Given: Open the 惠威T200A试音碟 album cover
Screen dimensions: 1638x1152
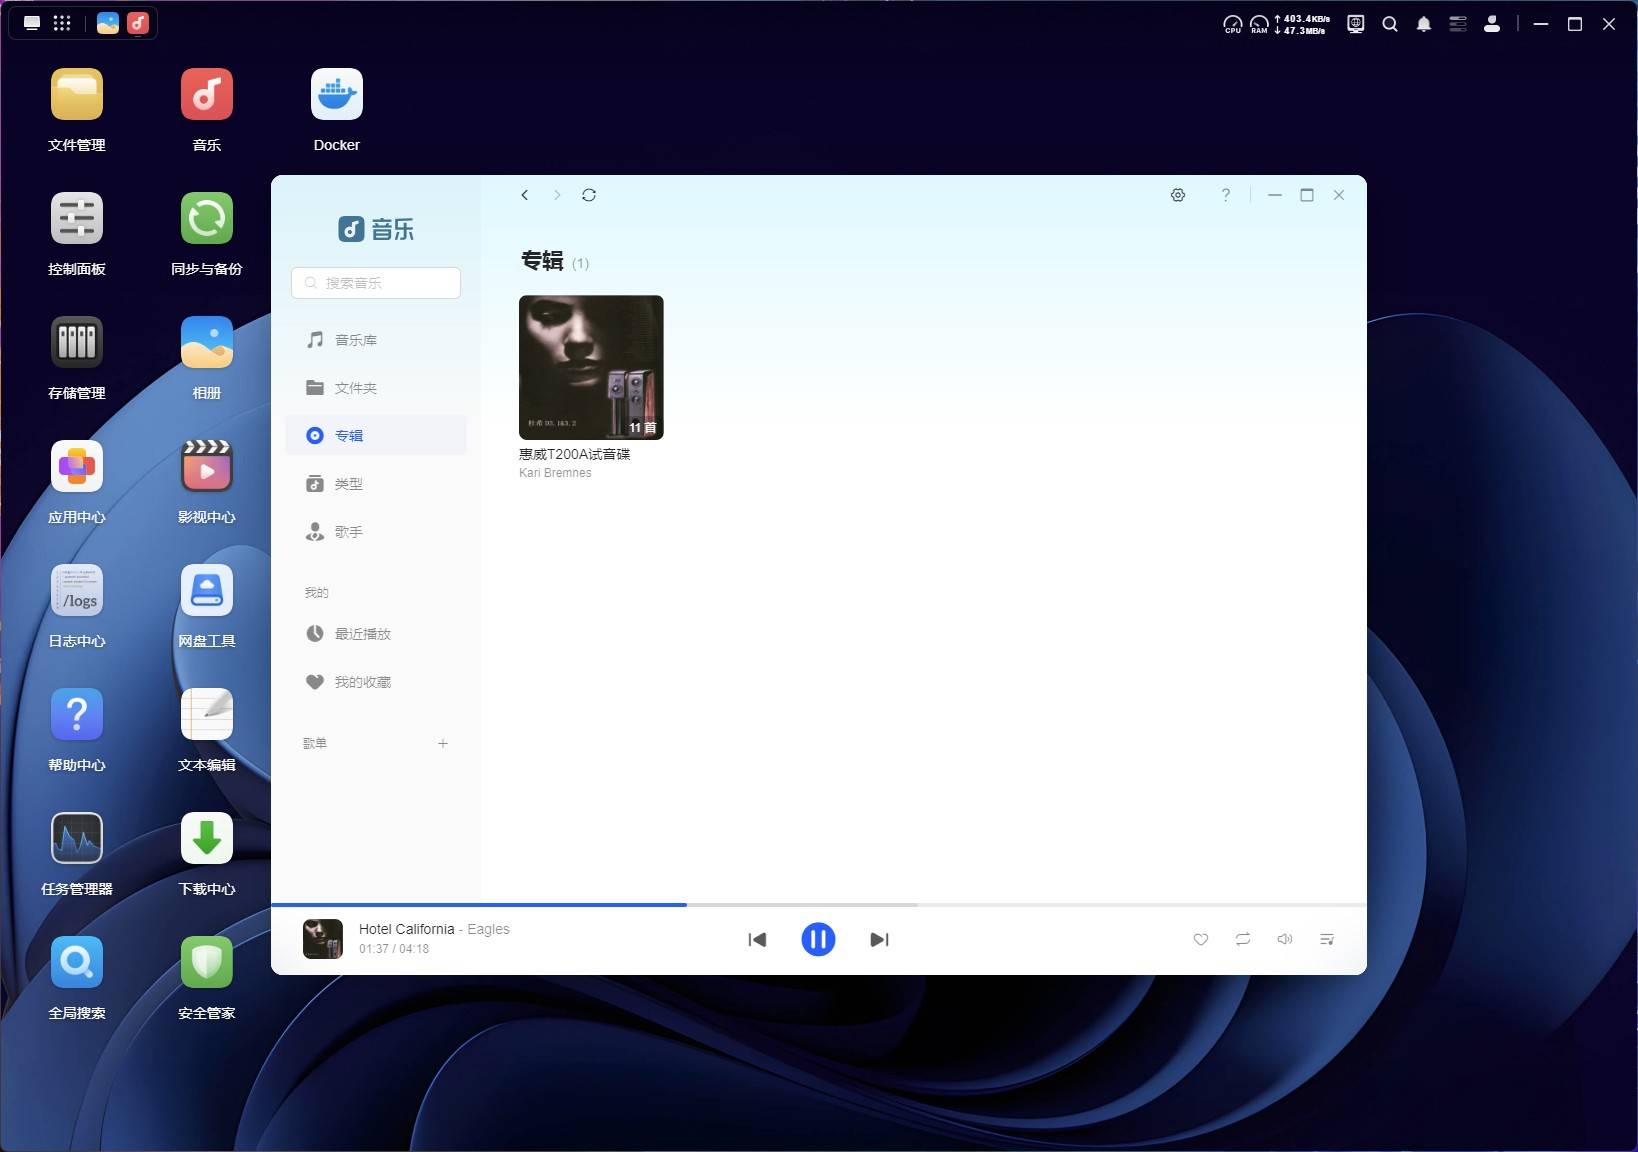Looking at the screenshot, I should pyautogui.click(x=590, y=367).
